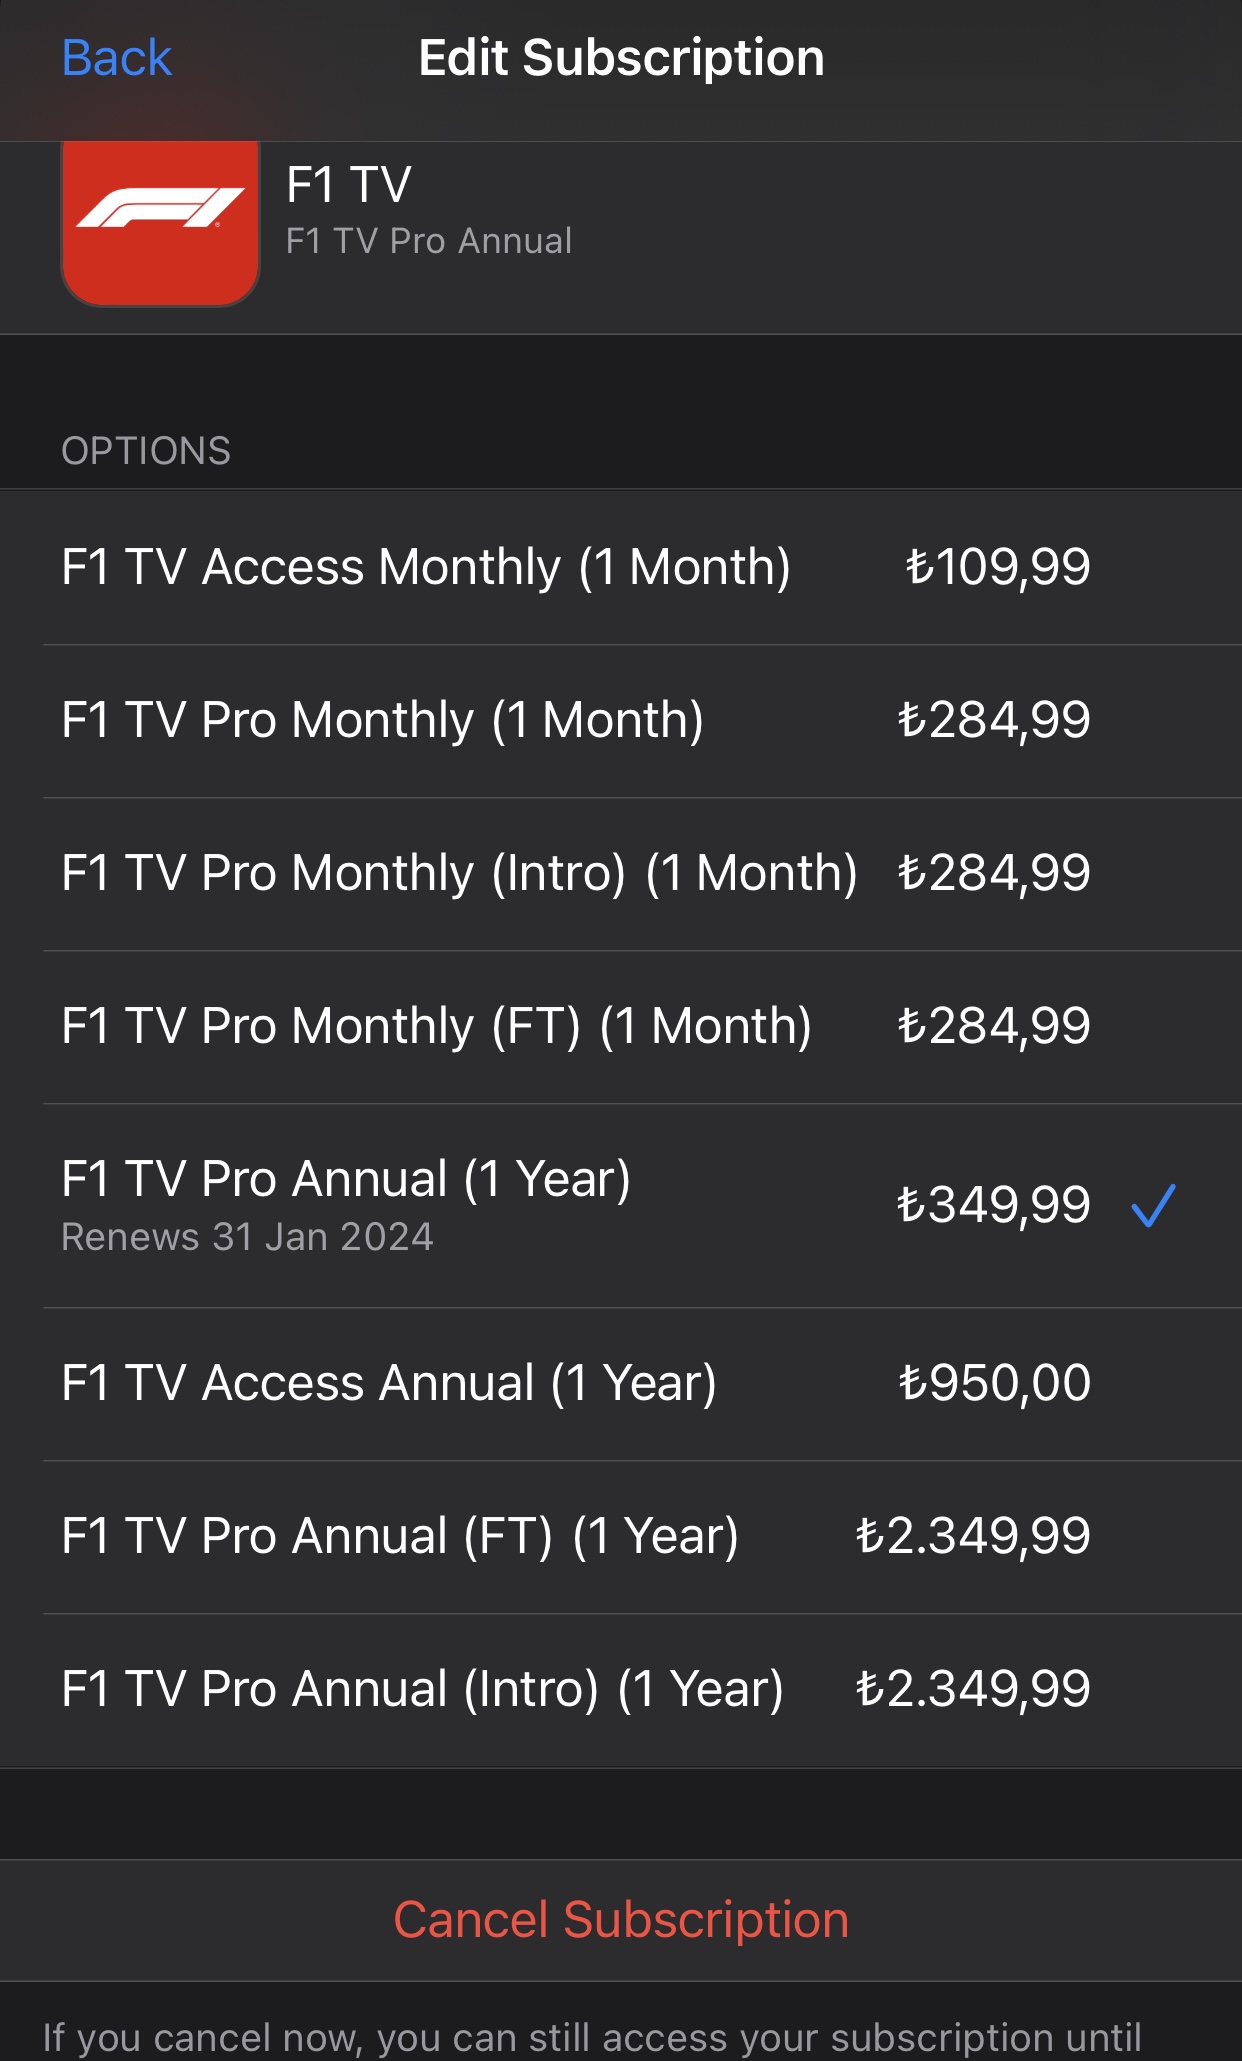Click the blue checkmark beside Pro Annual
Viewport: 1242px width, 2061px height.
point(1153,1205)
